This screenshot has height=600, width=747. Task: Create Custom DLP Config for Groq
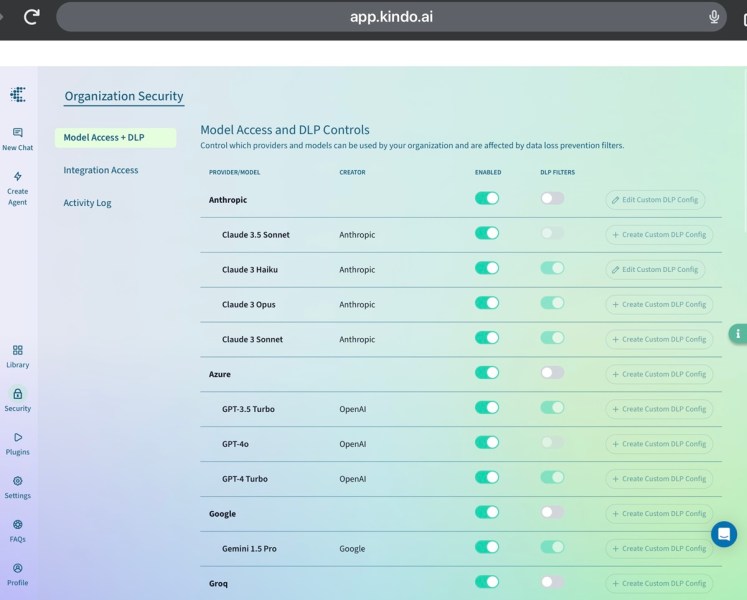pyautogui.click(x=659, y=583)
